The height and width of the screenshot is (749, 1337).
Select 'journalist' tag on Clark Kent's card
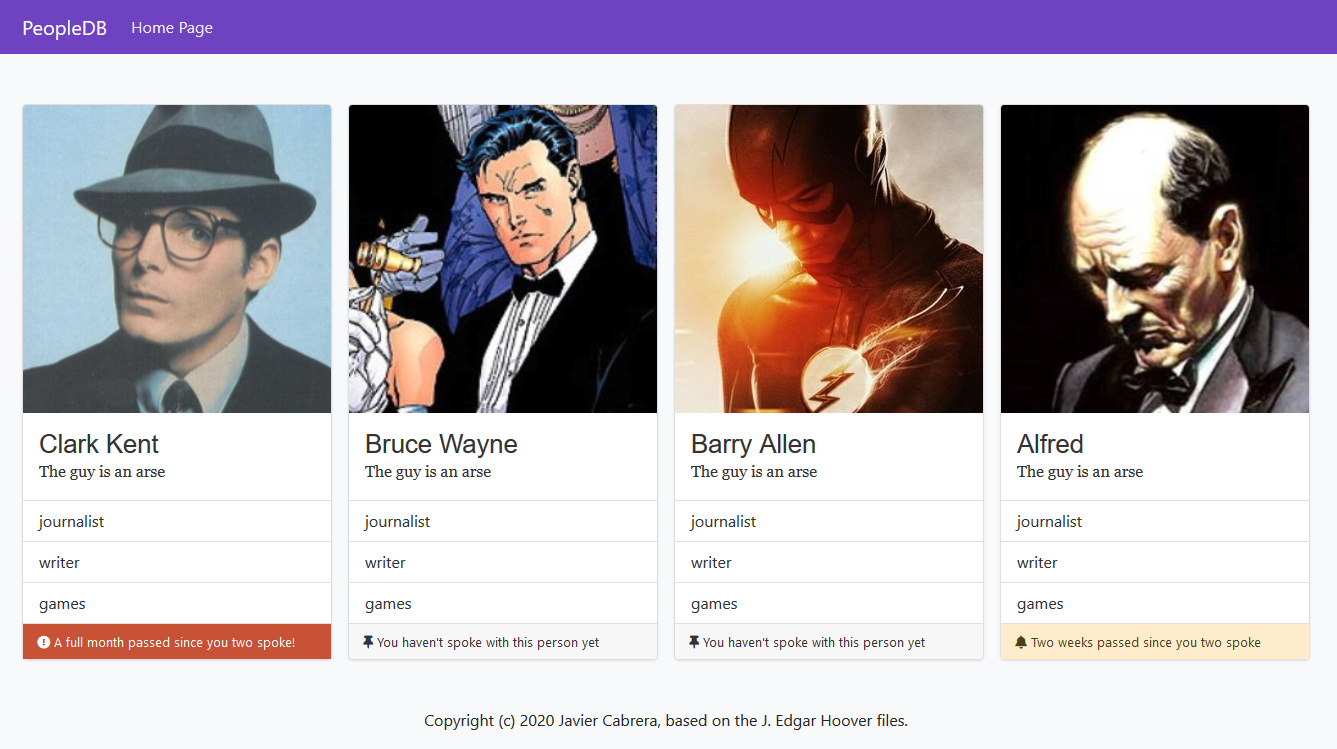[72, 521]
